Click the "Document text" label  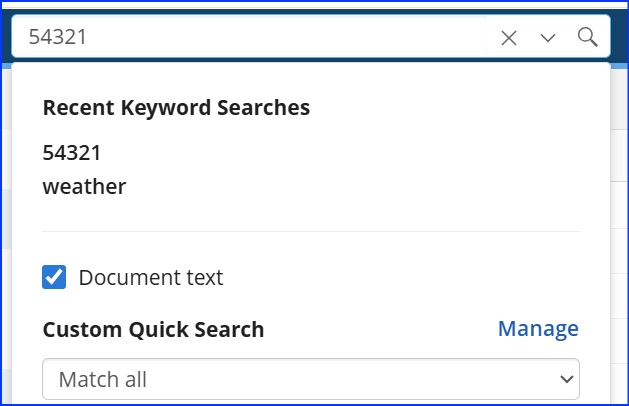point(151,278)
